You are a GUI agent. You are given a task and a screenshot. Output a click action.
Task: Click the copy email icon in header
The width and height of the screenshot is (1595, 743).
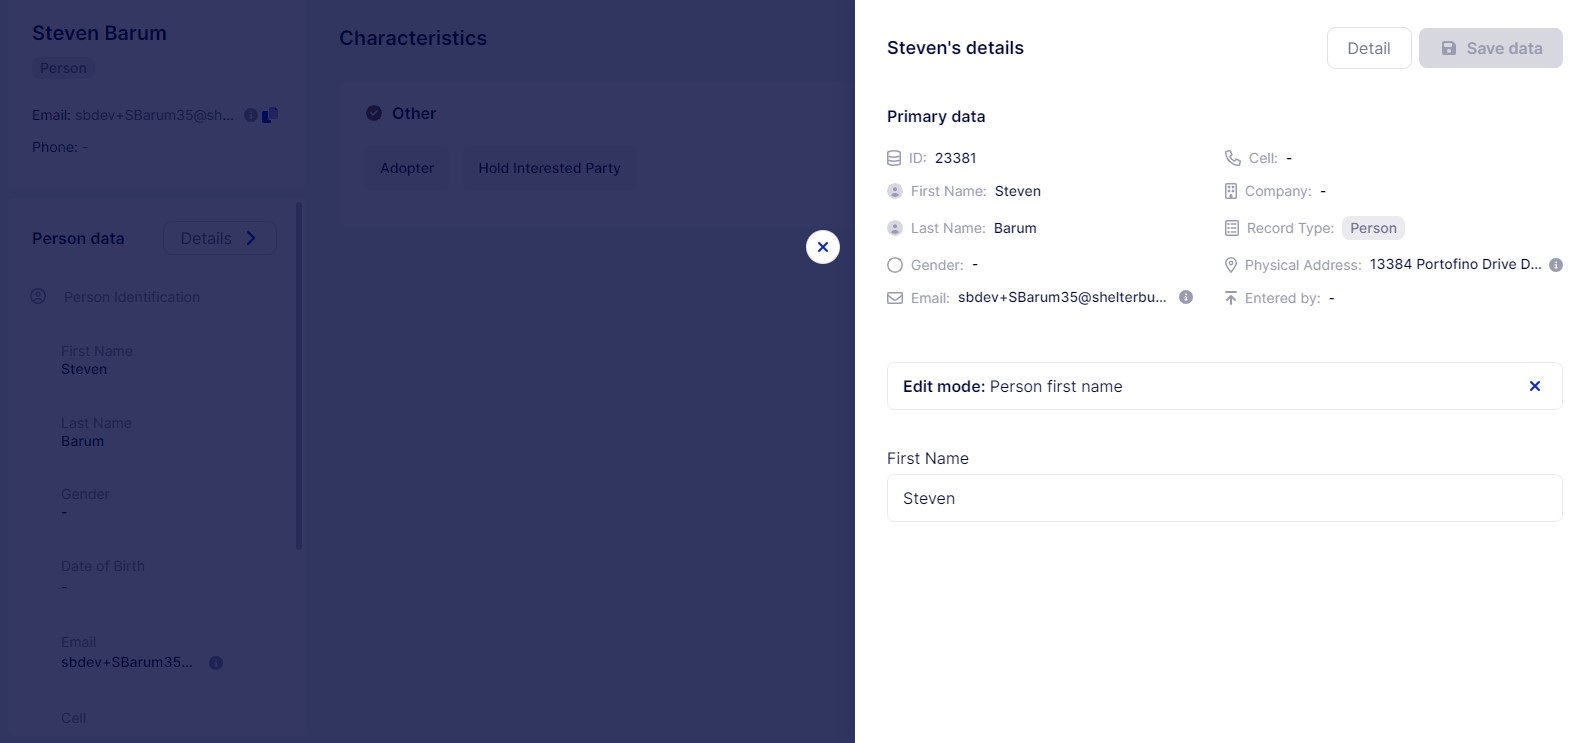[270, 115]
